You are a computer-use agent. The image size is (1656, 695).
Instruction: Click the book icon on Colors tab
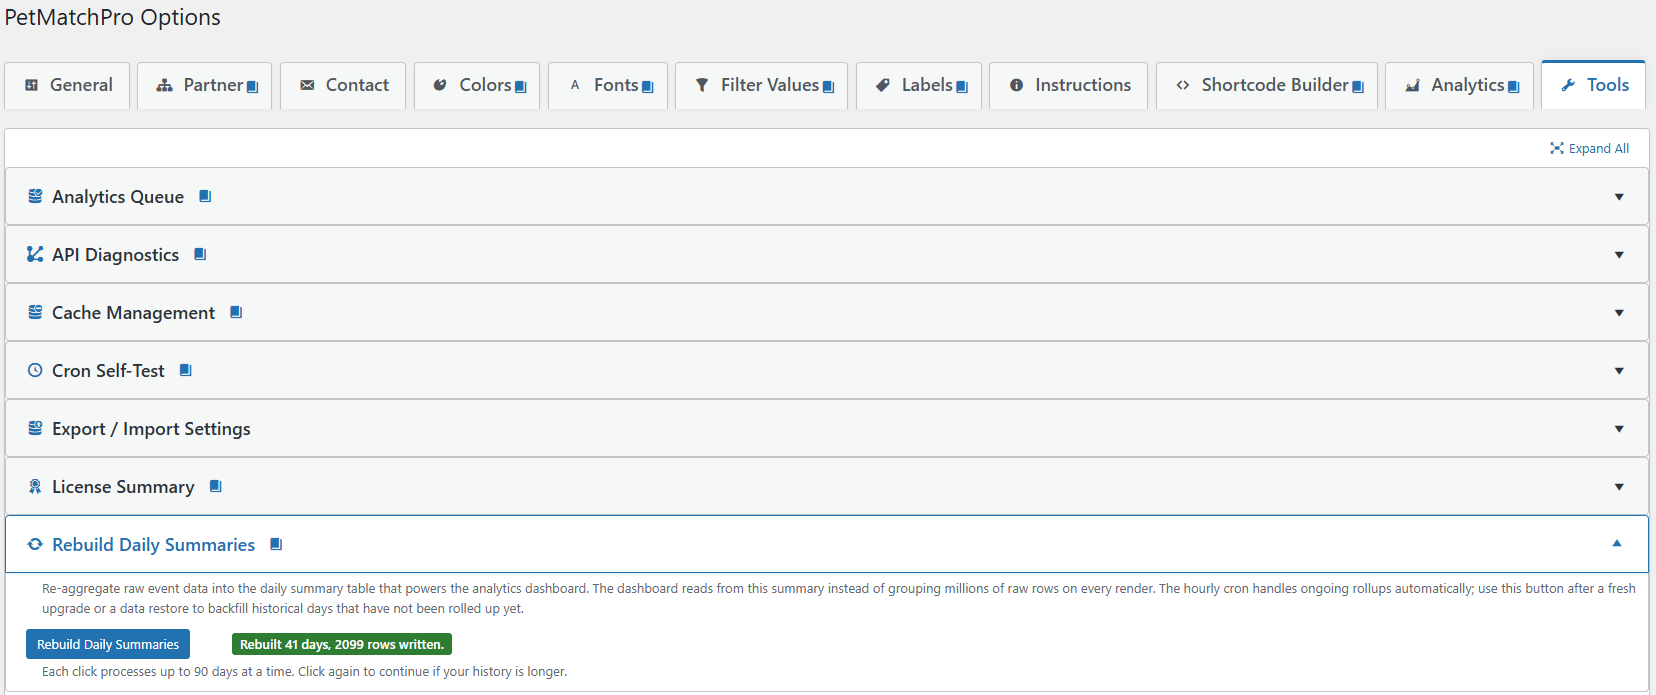click(520, 87)
